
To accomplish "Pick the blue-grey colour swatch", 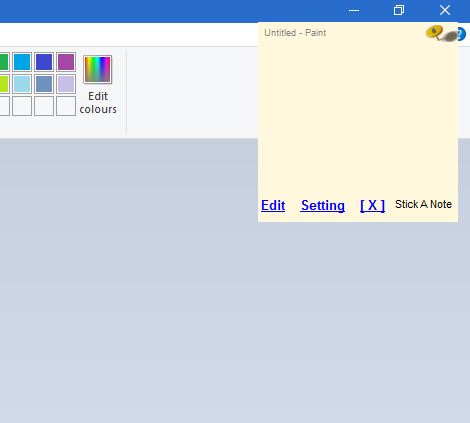I will pyautogui.click(x=44, y=84).
